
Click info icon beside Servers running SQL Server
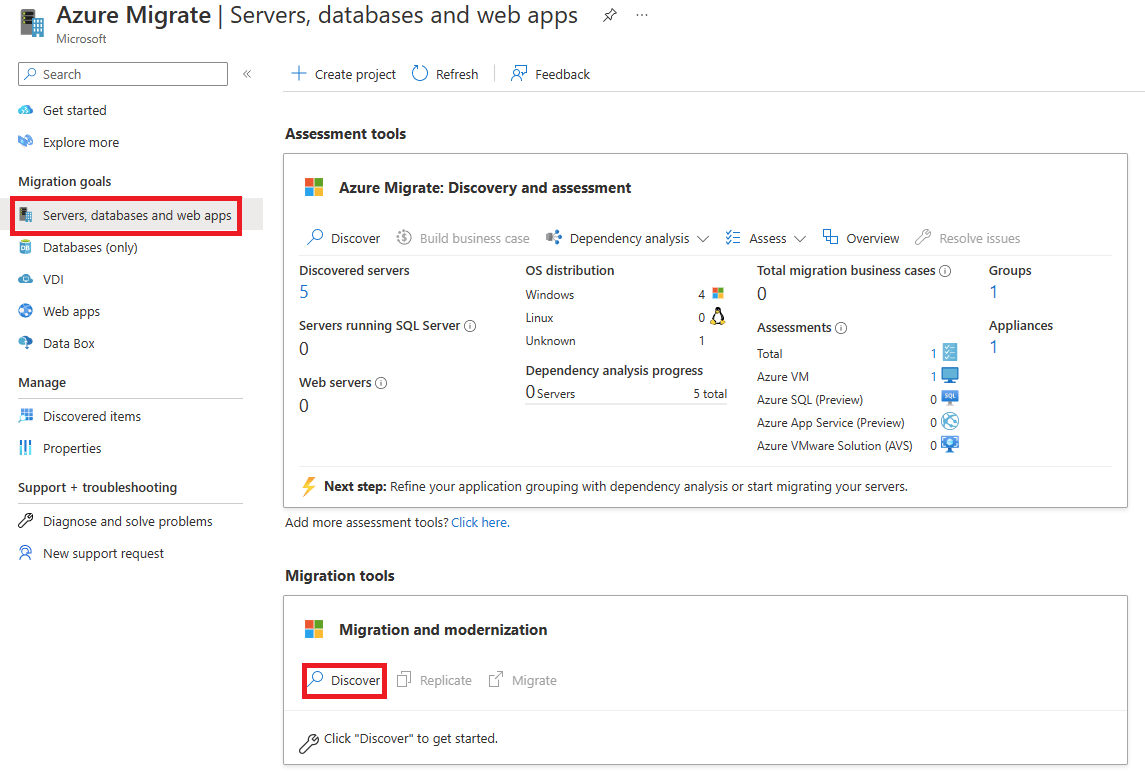(x=470, y=326)
